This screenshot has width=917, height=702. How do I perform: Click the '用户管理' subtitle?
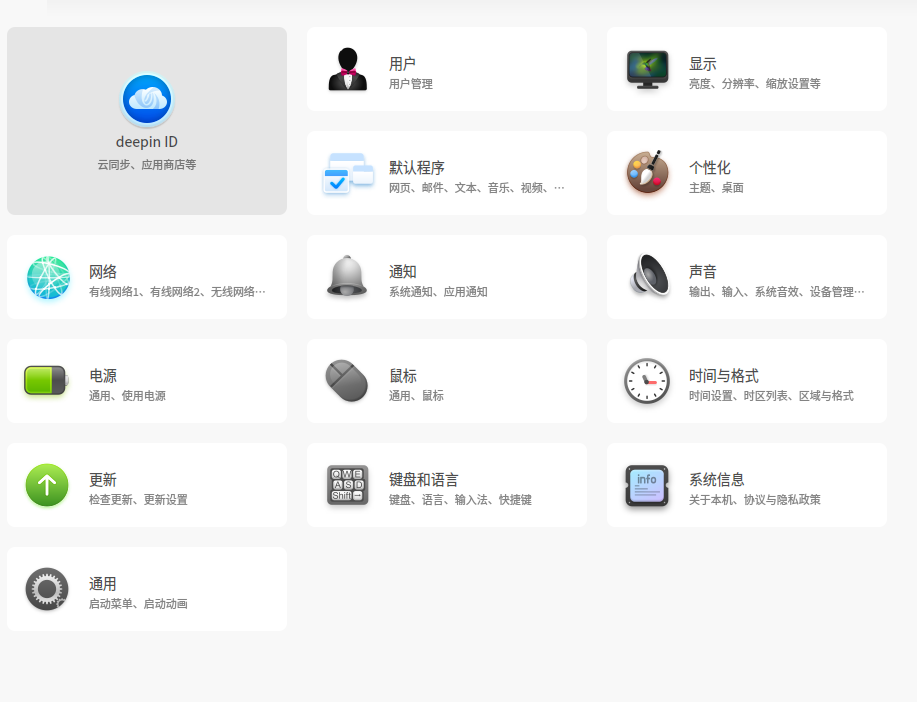click(x=411, y=84)
